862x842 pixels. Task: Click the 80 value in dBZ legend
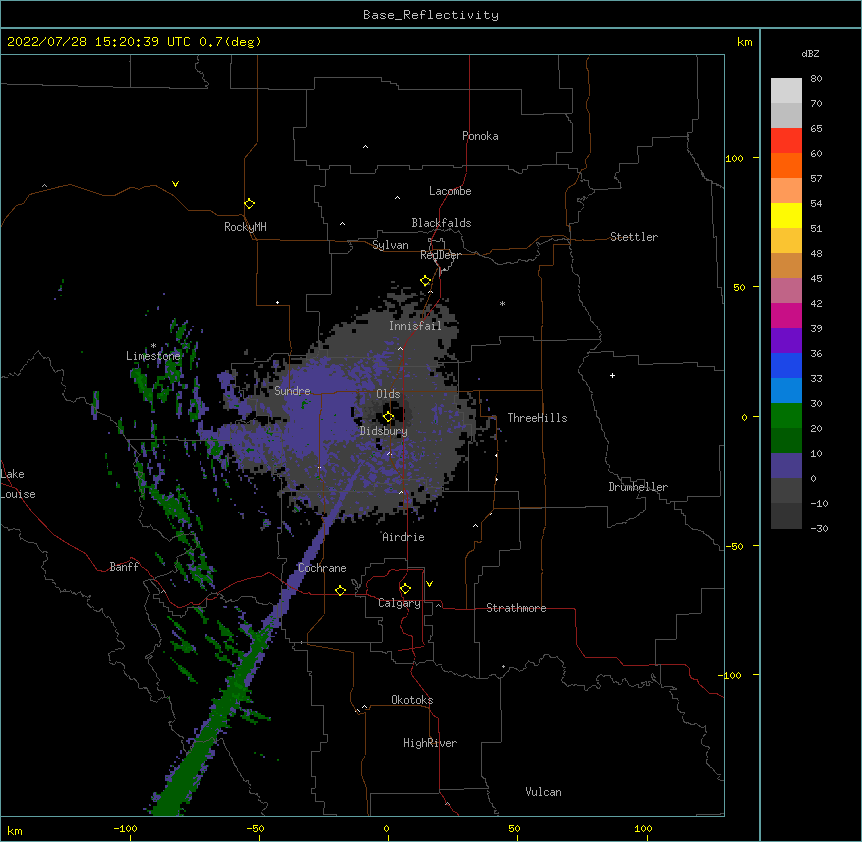pos(816,79)
